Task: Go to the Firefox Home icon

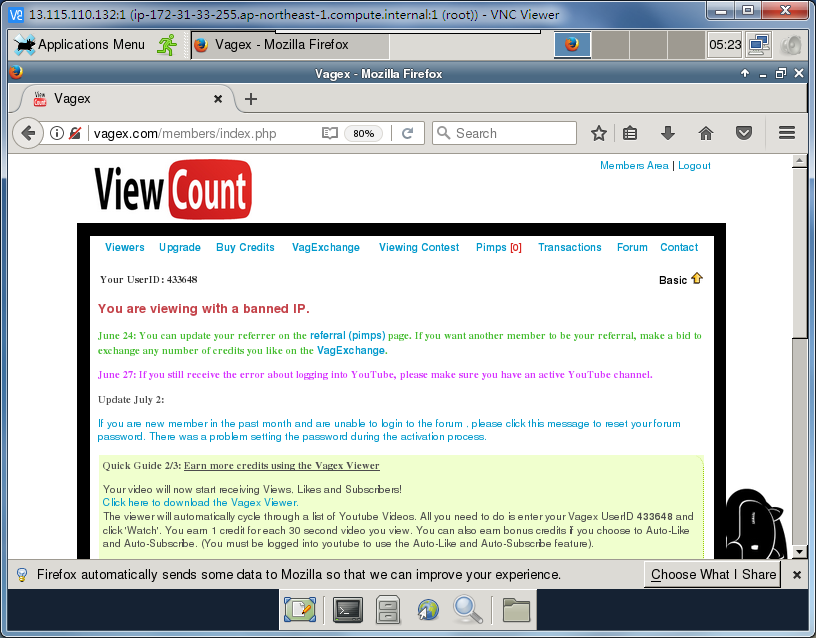Action: point(706,133)
